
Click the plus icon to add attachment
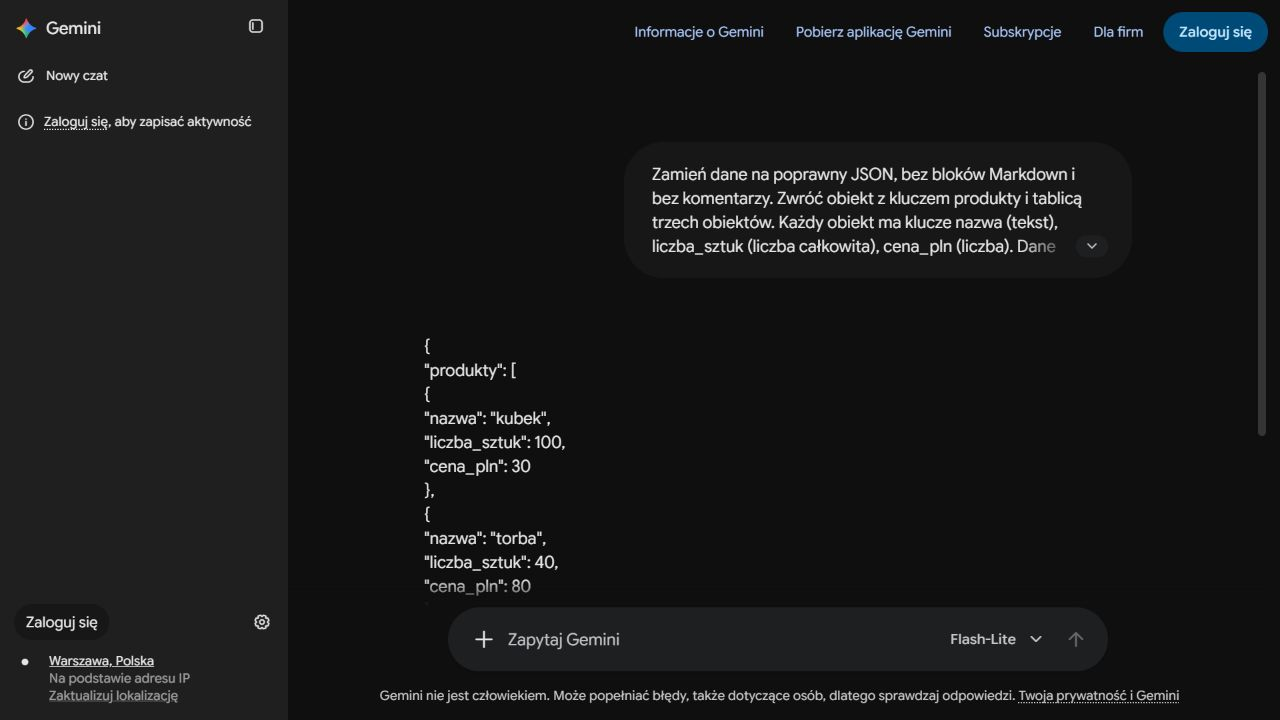coord(484,639)
